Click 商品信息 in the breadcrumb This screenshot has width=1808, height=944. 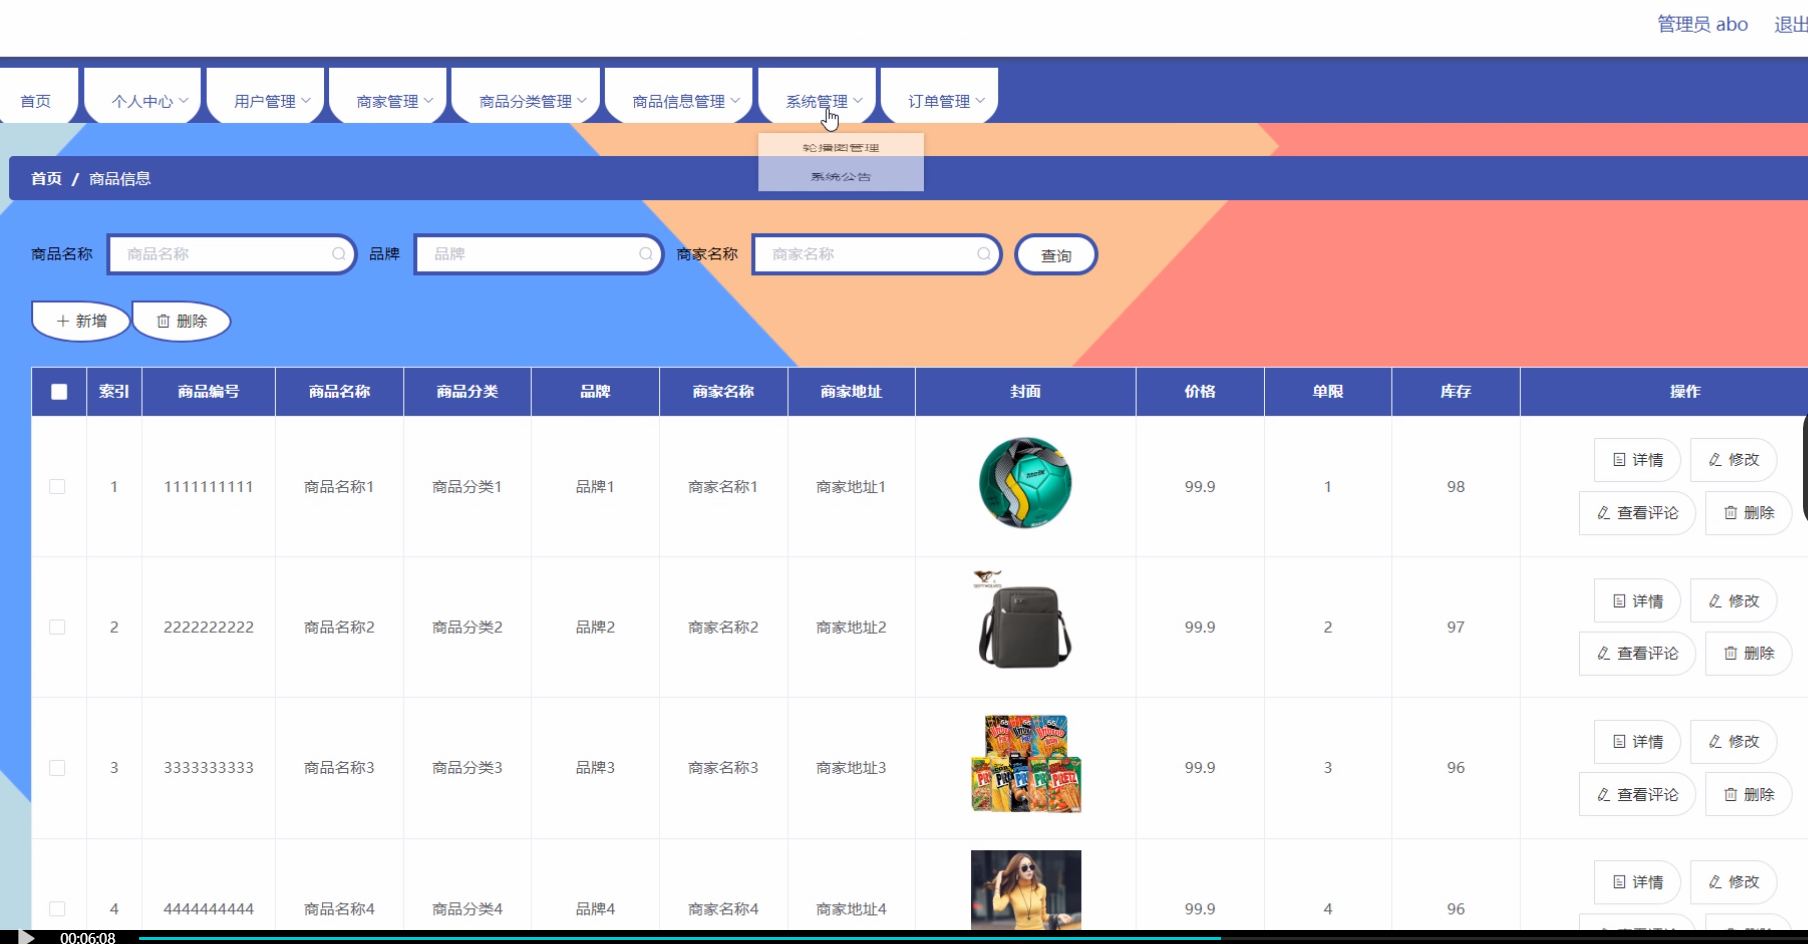click(120, 179)
